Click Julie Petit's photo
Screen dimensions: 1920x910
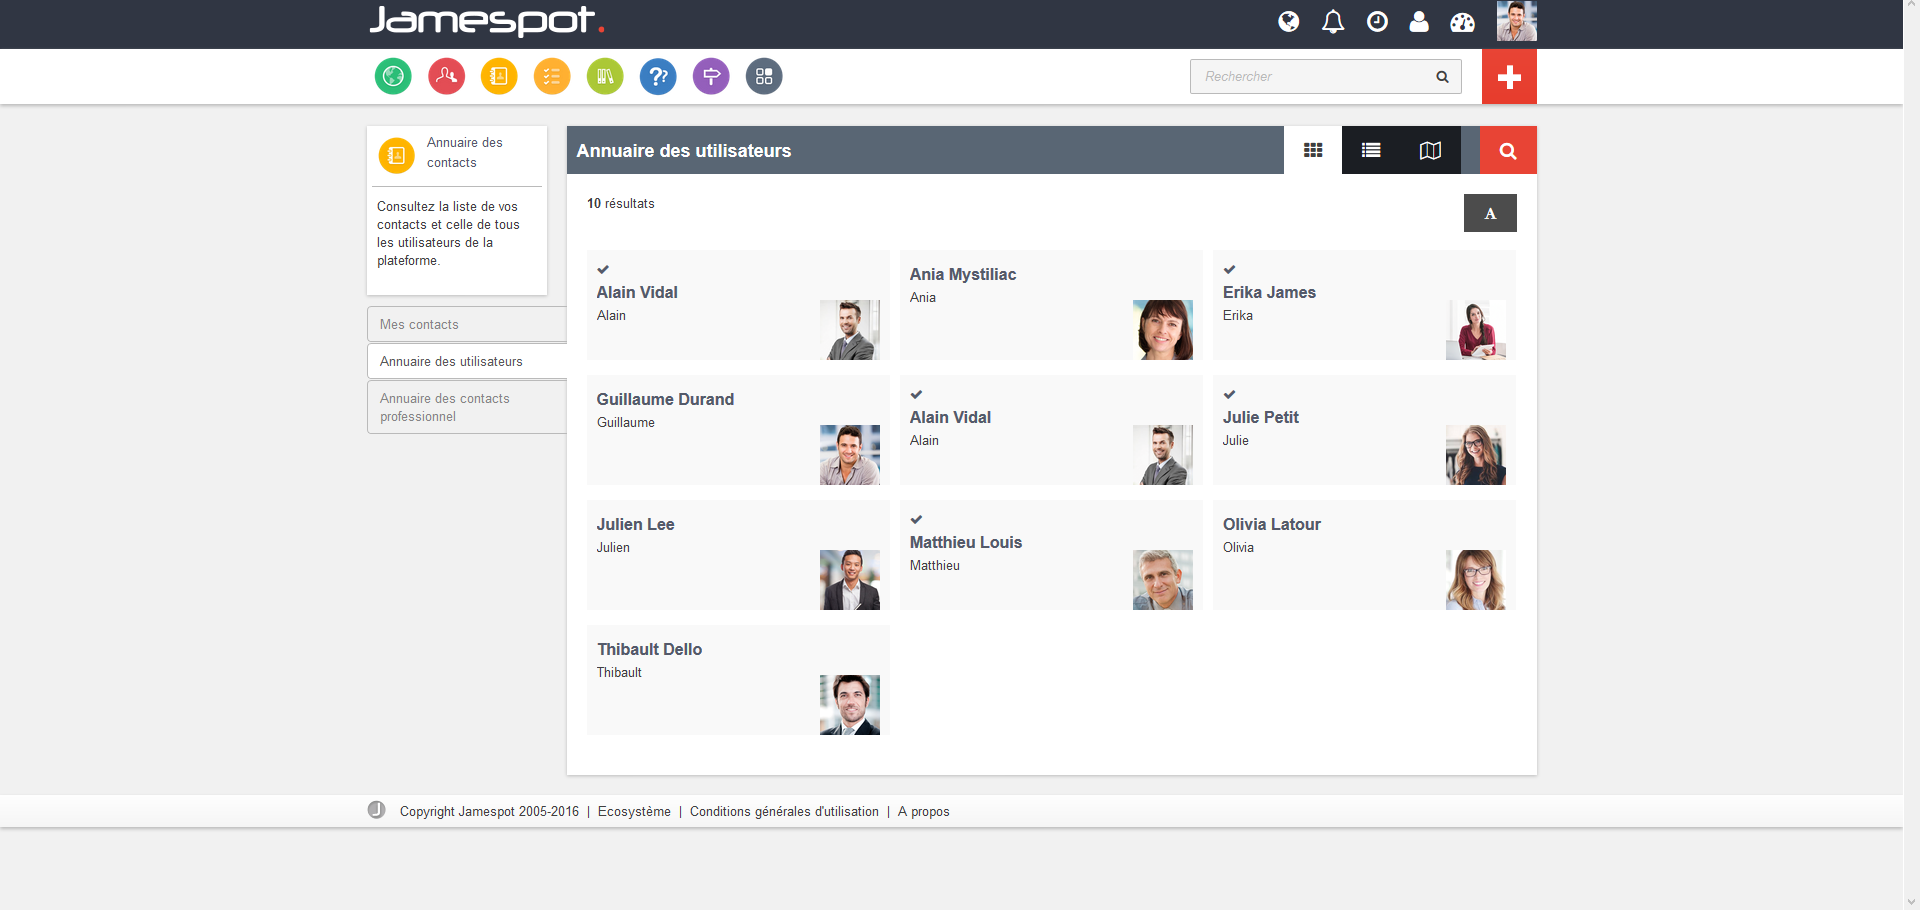tap(1476, 455)
